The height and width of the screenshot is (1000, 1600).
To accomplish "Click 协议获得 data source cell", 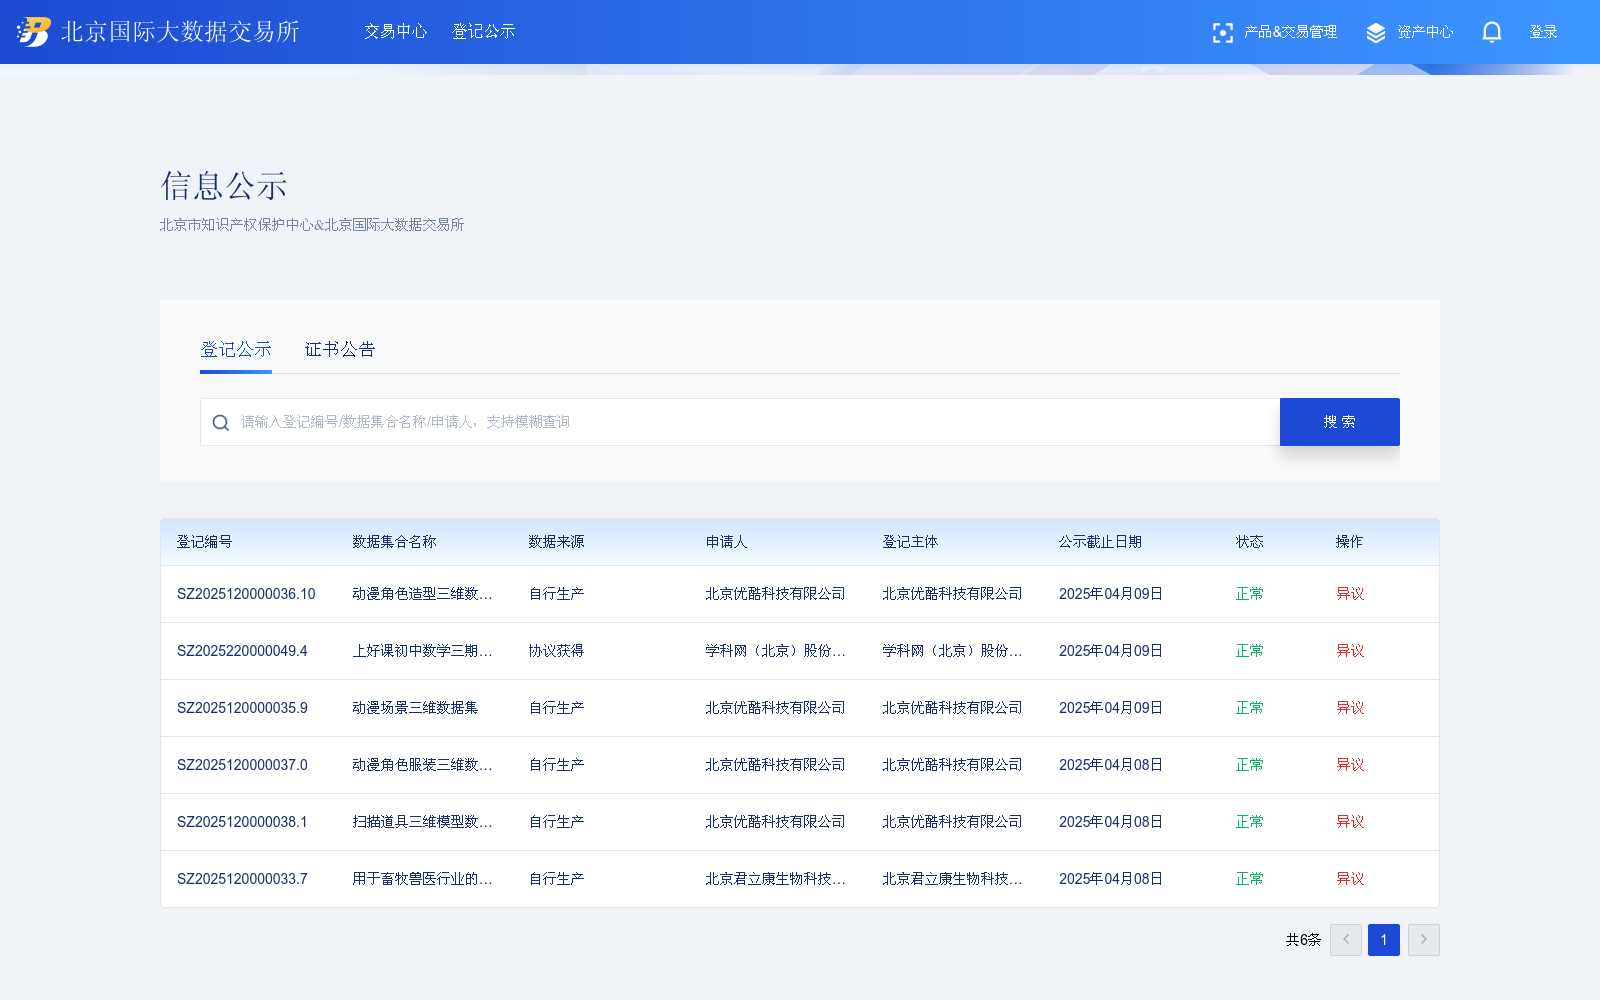I will pyautogui.click(x=556, y=651).
